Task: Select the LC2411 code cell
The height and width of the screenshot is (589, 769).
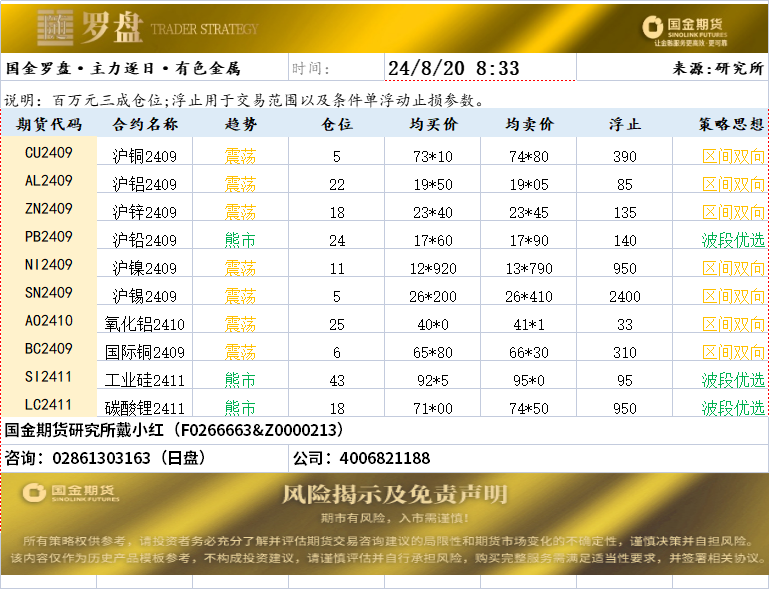Action: coord(49,403)
